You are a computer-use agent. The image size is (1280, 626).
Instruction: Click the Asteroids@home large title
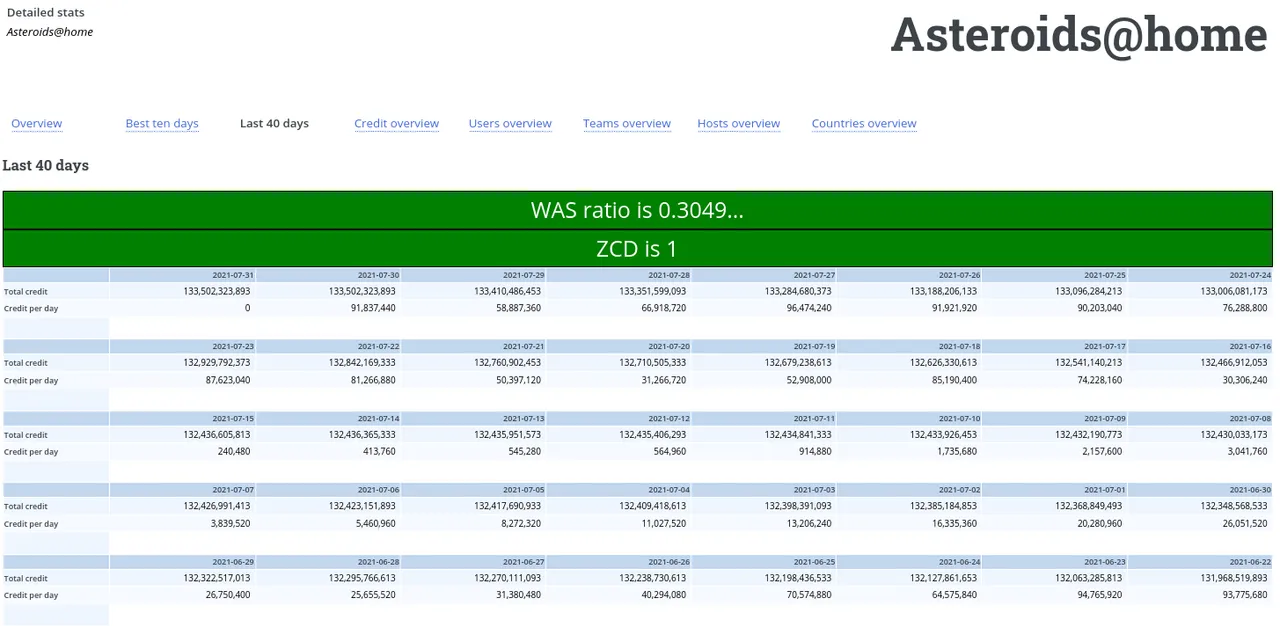point(1079,35)
